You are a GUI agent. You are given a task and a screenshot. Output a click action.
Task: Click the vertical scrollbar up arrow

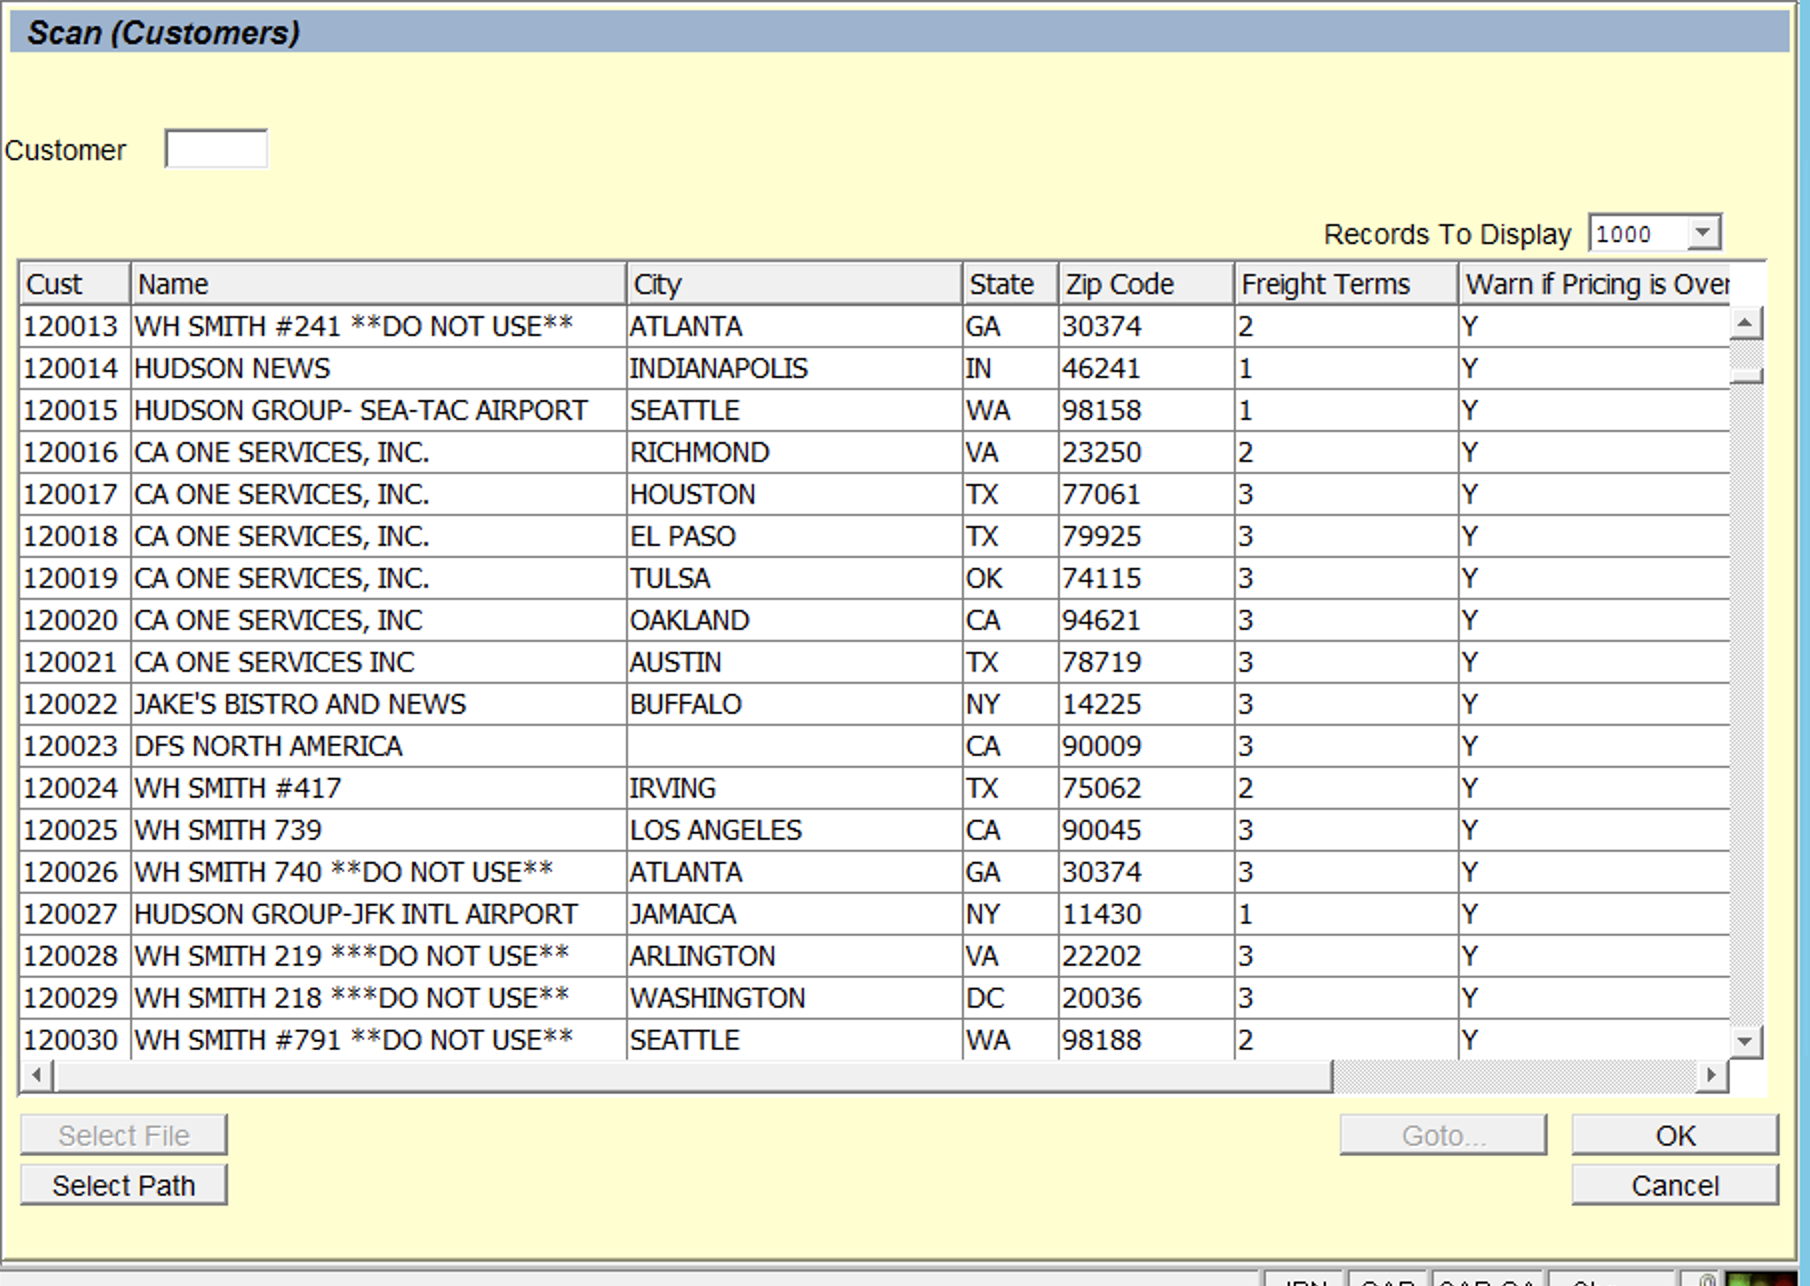coord(1745,323)
